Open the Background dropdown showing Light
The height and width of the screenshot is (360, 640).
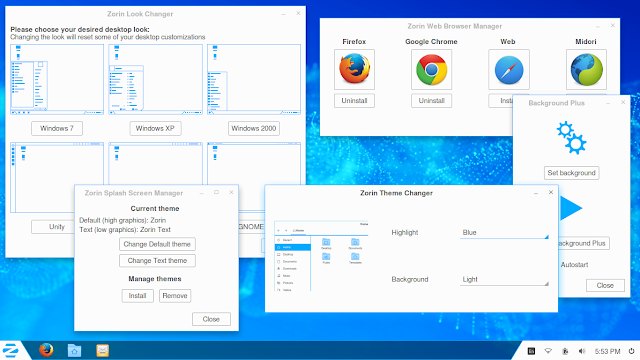[x=504, y=280]
